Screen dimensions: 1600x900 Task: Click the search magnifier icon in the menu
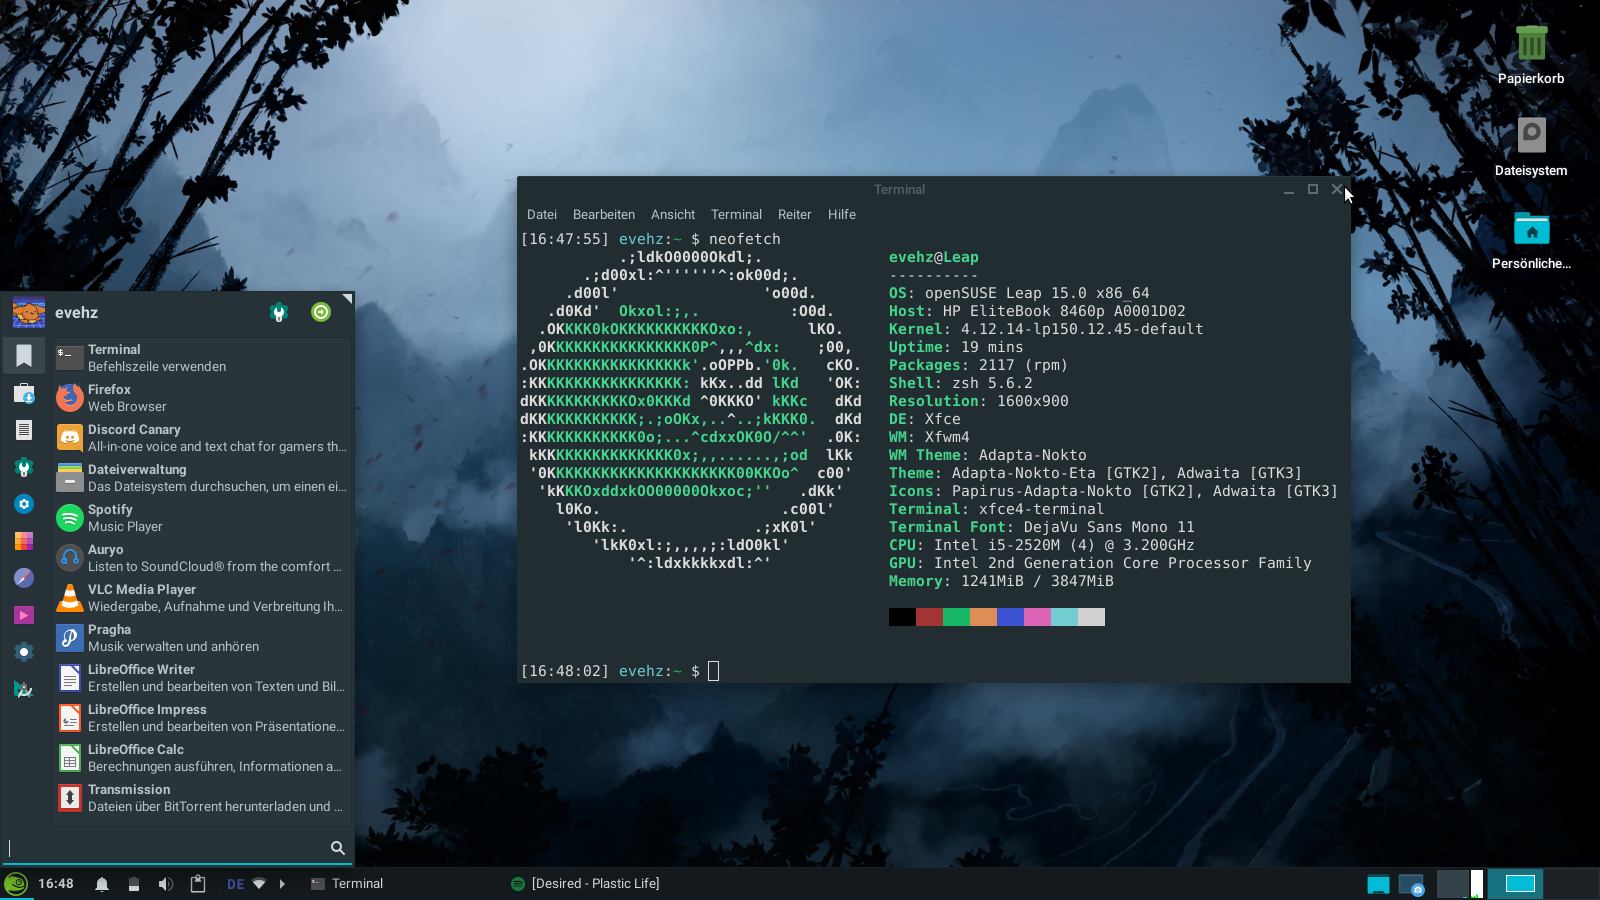pyautogui.click(x=338, y=848)
